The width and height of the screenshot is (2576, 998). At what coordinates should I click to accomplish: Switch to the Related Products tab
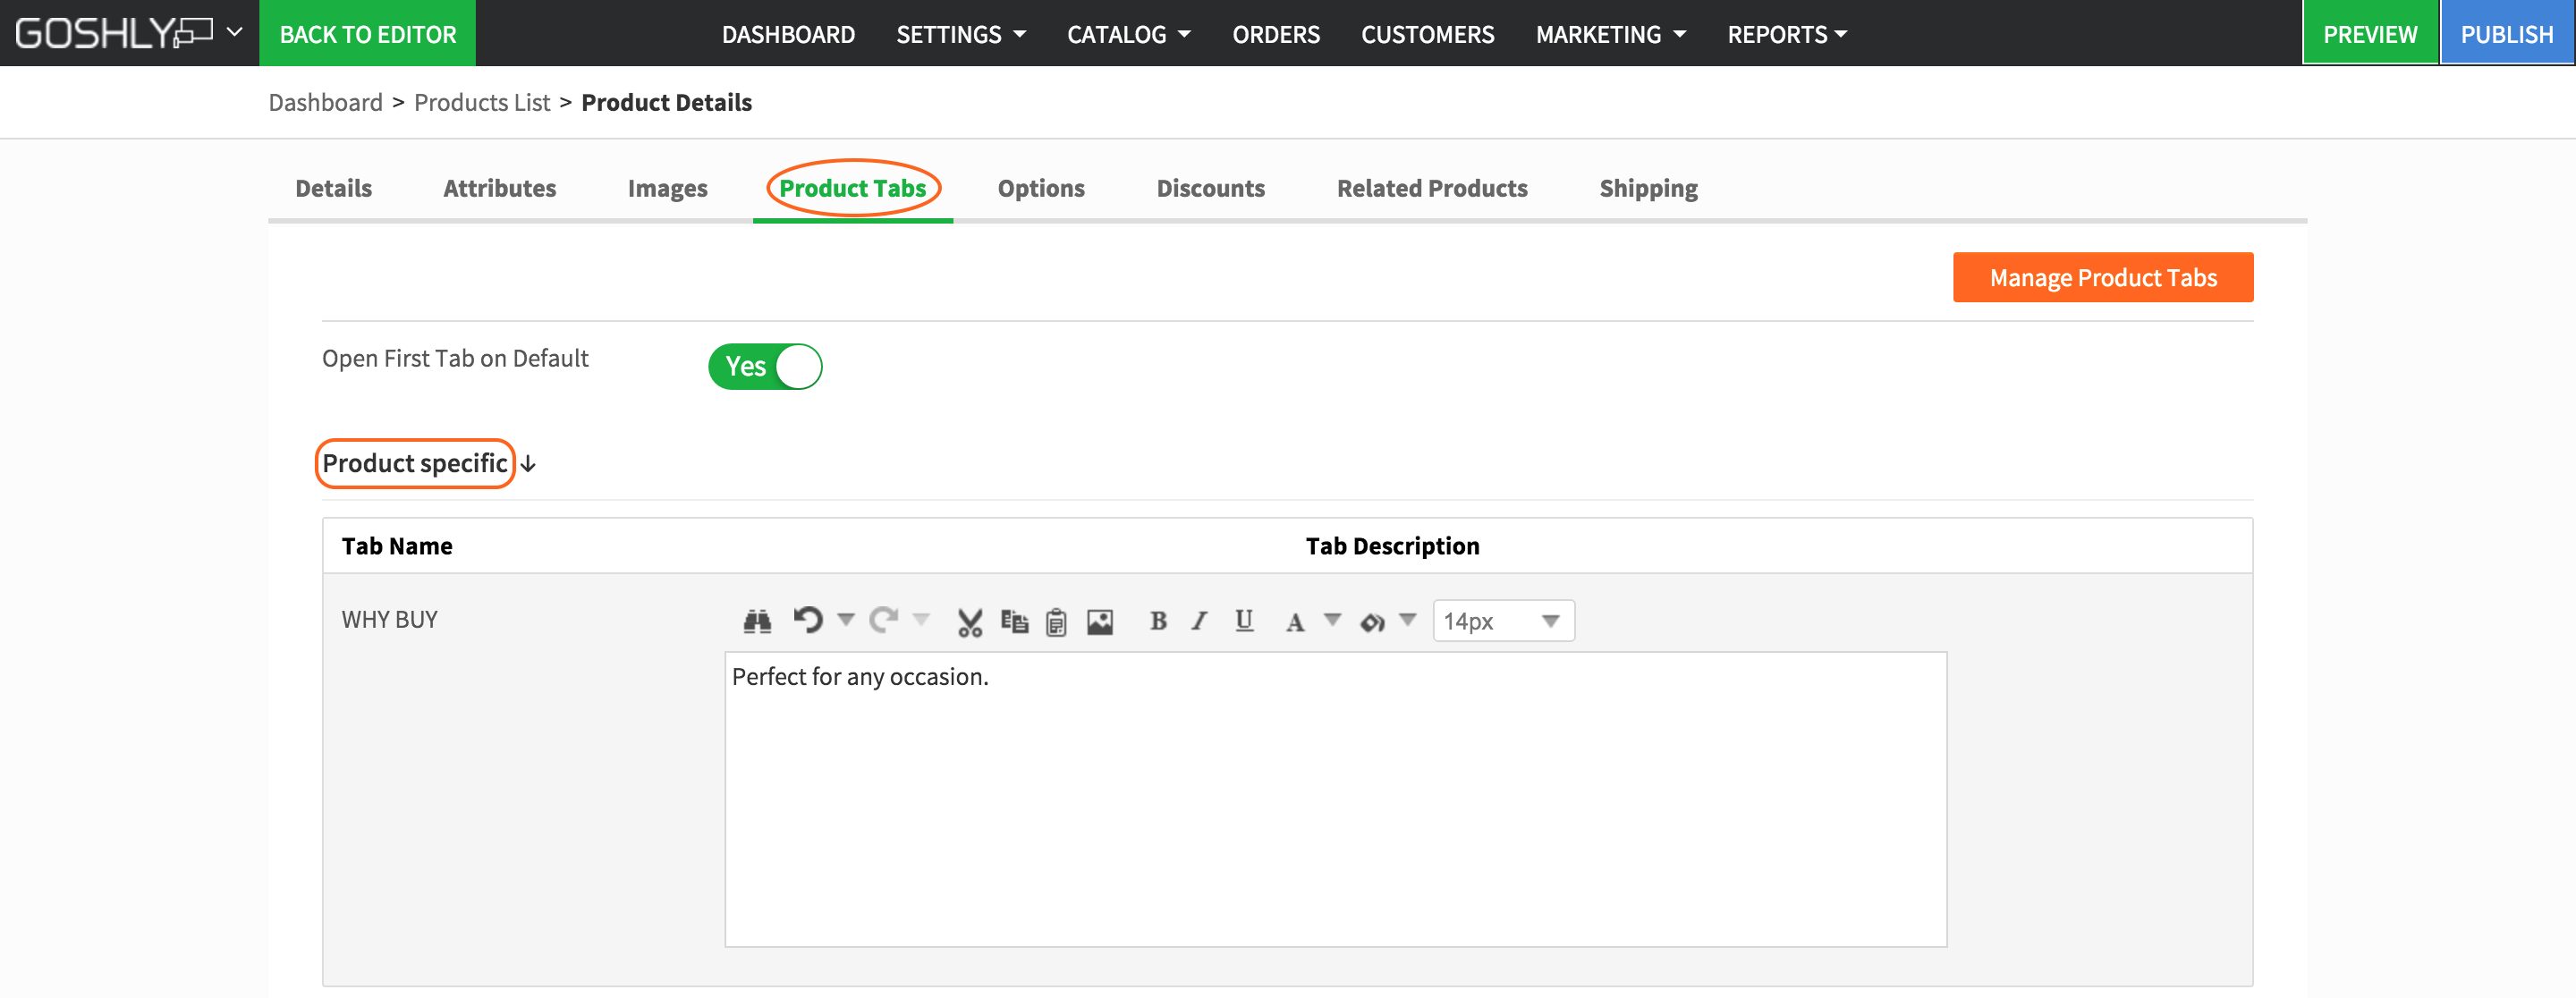click(1431, 188)
